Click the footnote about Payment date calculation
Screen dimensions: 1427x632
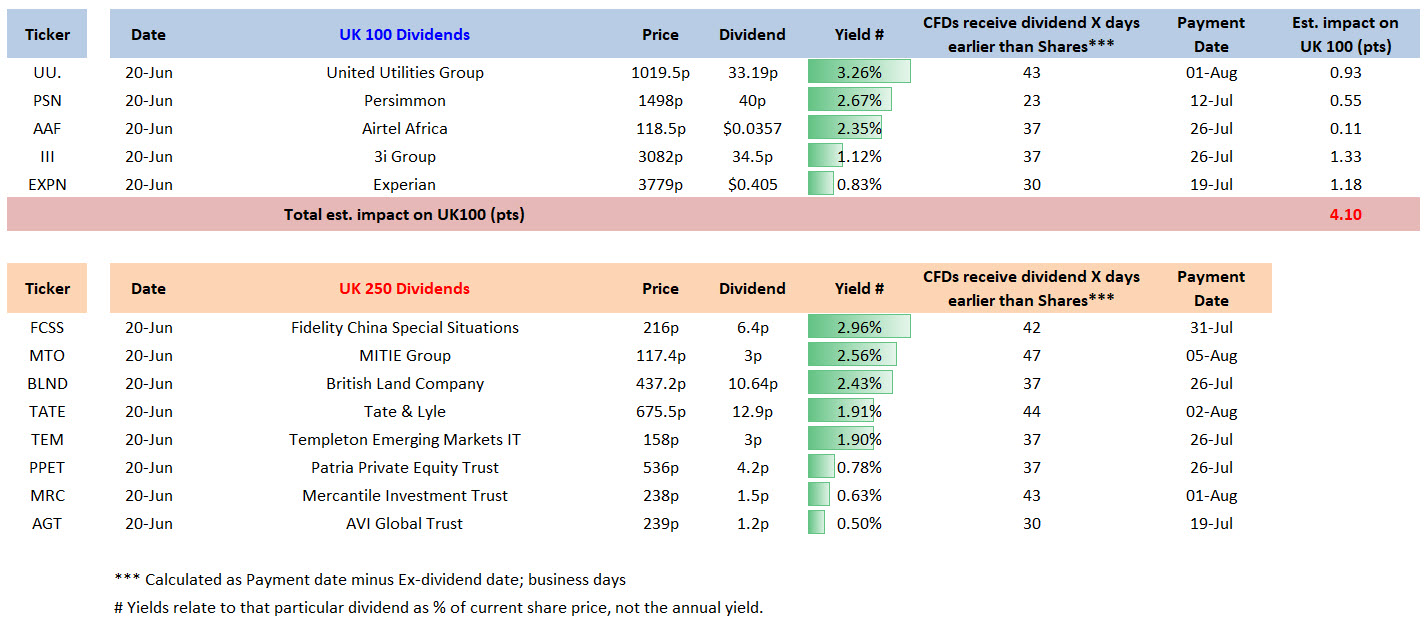click(x=370, y=580)
